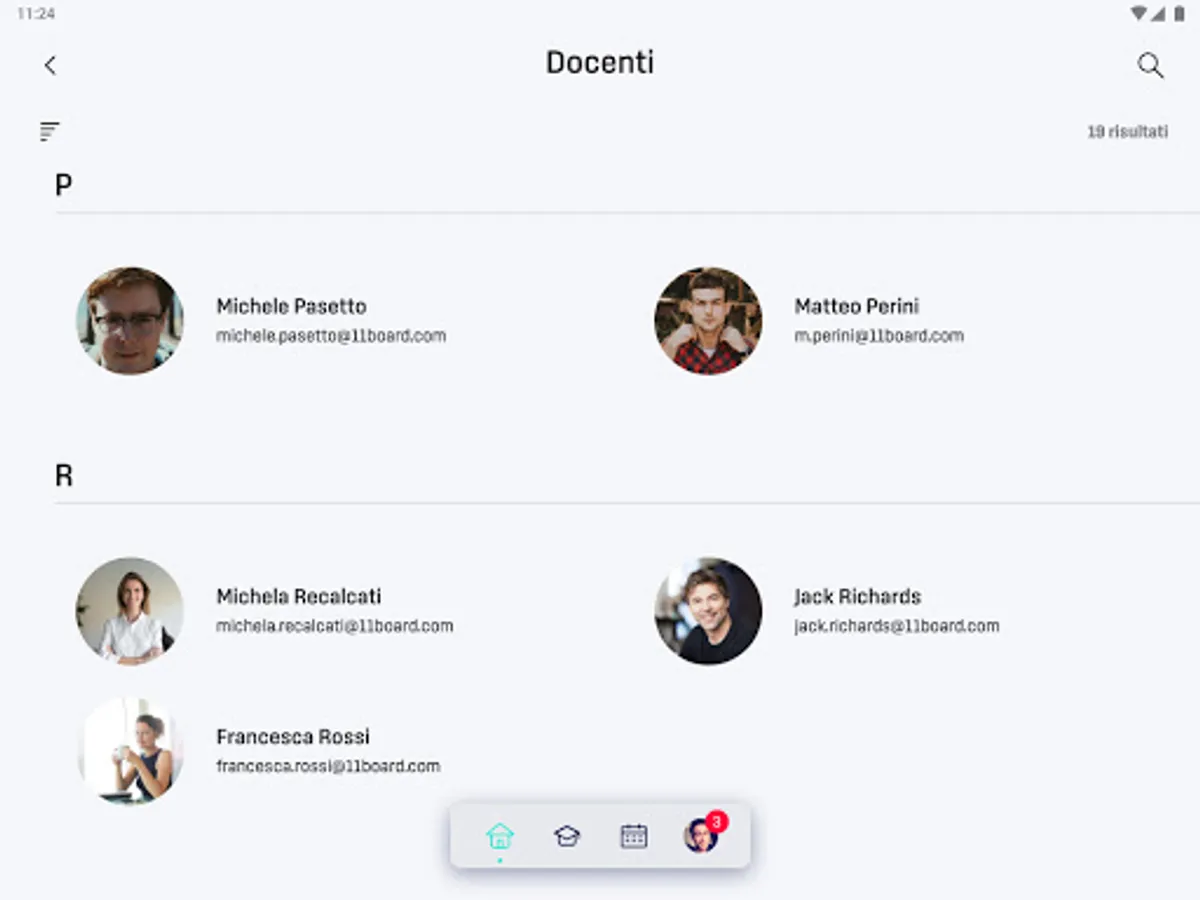Viewport: 1200px width, 900px height.
Task: Open the sort filter icon
Action: 50,131
